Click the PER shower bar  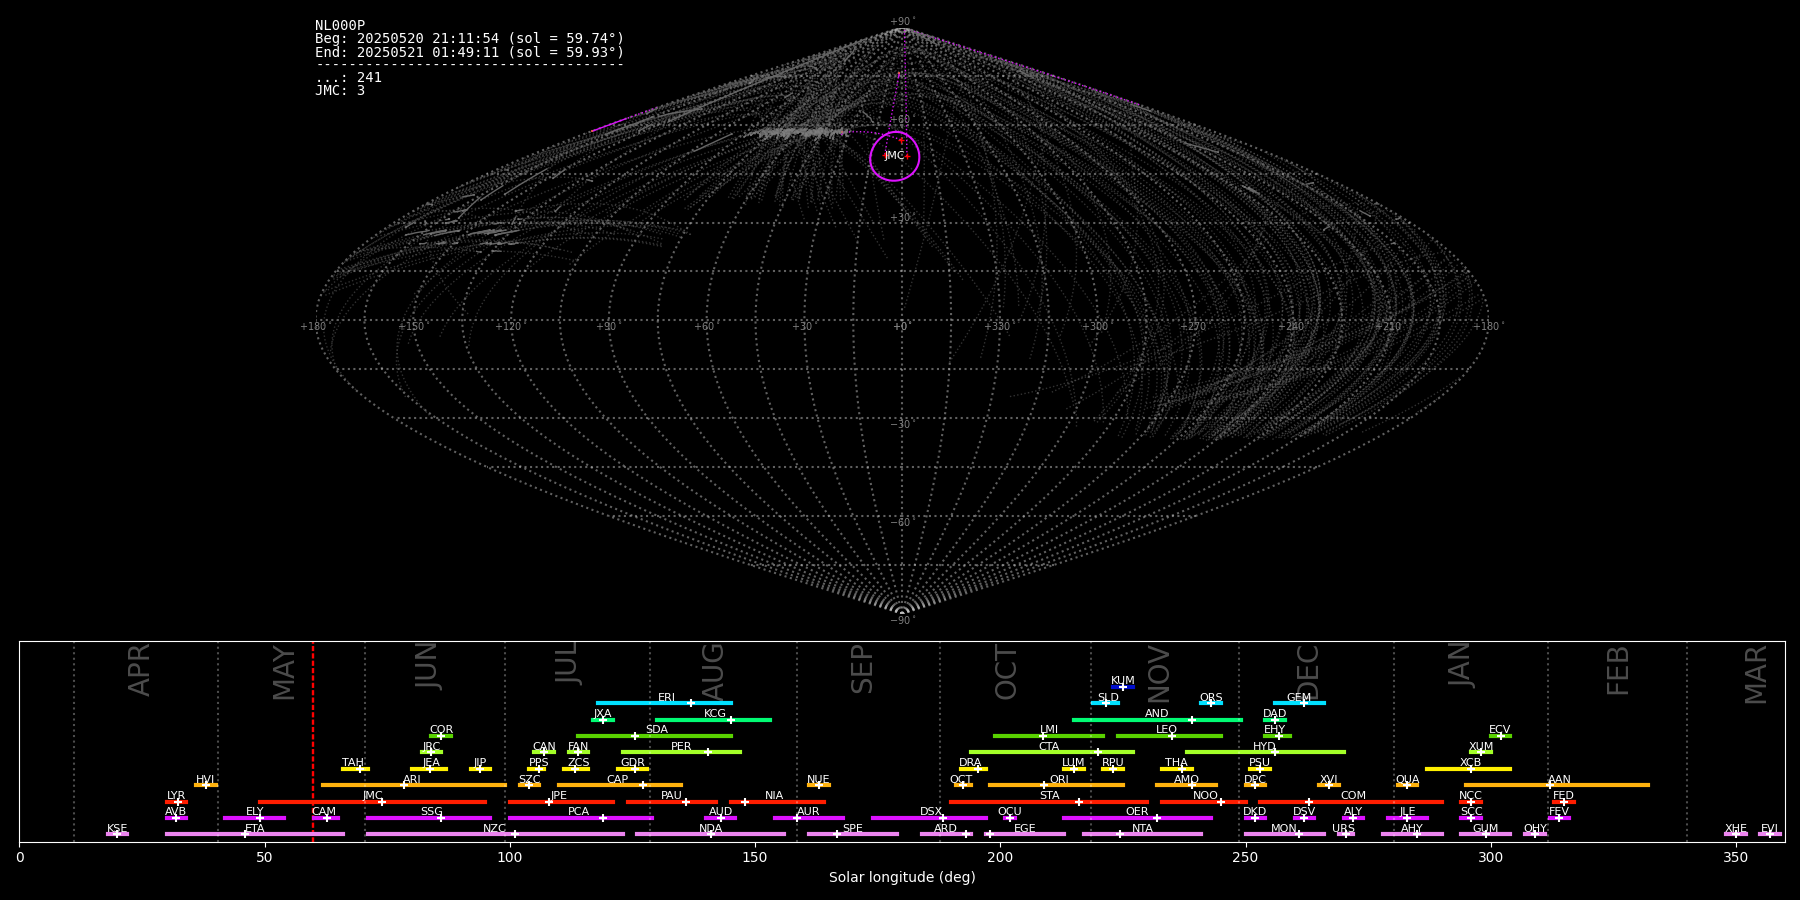pyautogui.click(x=681, y=752)
